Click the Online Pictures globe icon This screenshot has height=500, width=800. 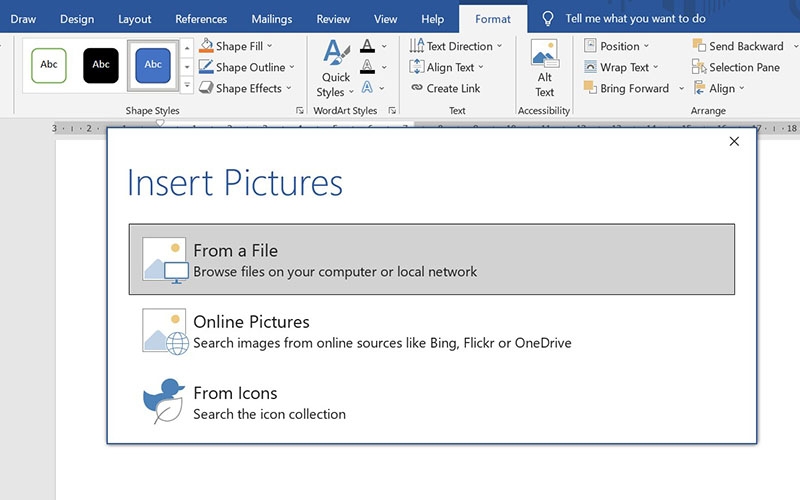pyautogui.click(x=165, y=332)
